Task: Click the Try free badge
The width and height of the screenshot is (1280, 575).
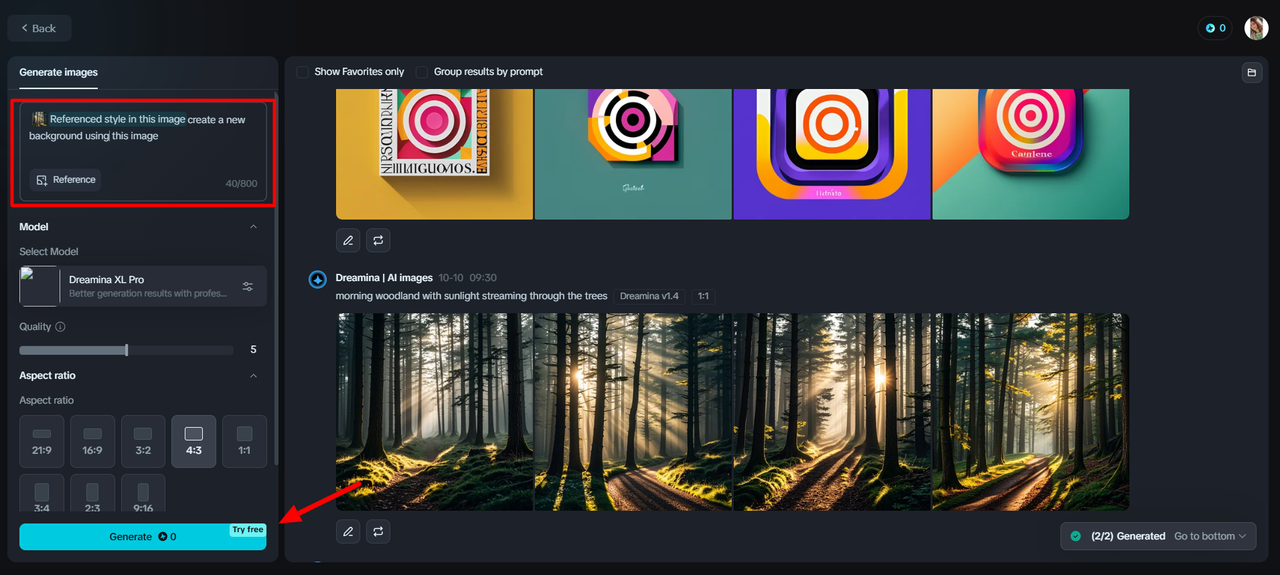Action: click(x=248, y=530)
